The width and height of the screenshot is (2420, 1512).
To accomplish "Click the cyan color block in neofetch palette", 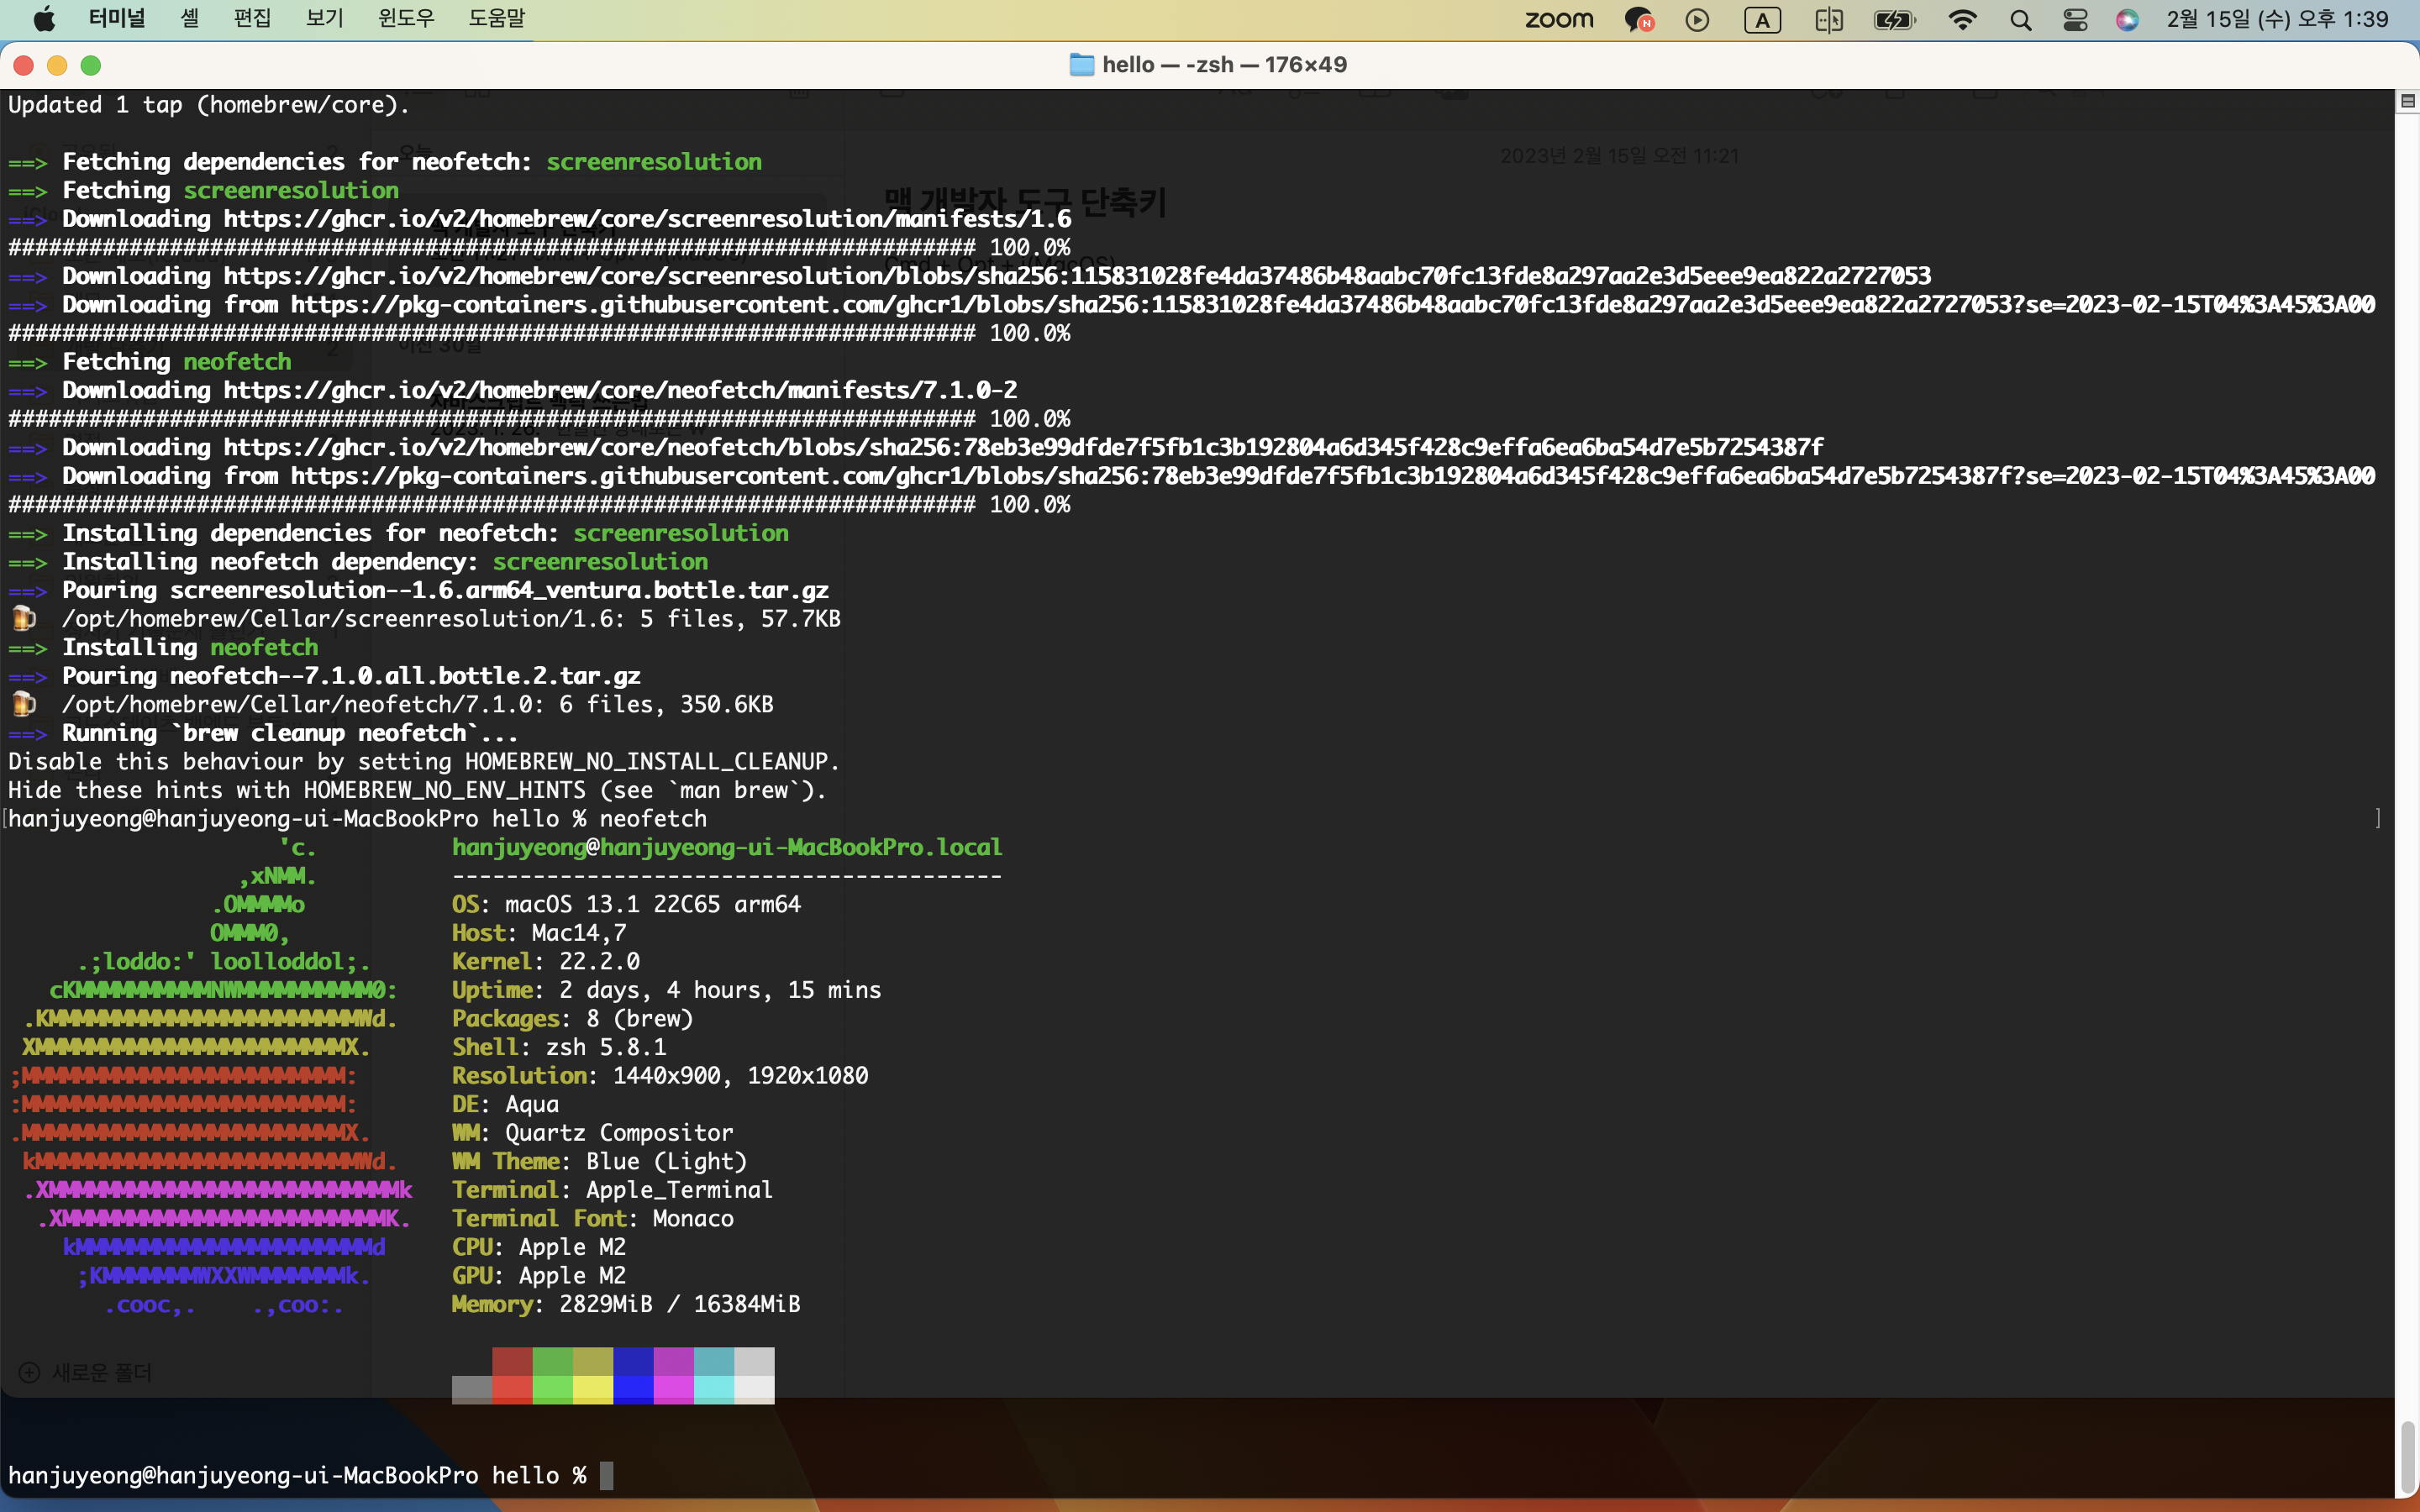I will click(714, 1376).
